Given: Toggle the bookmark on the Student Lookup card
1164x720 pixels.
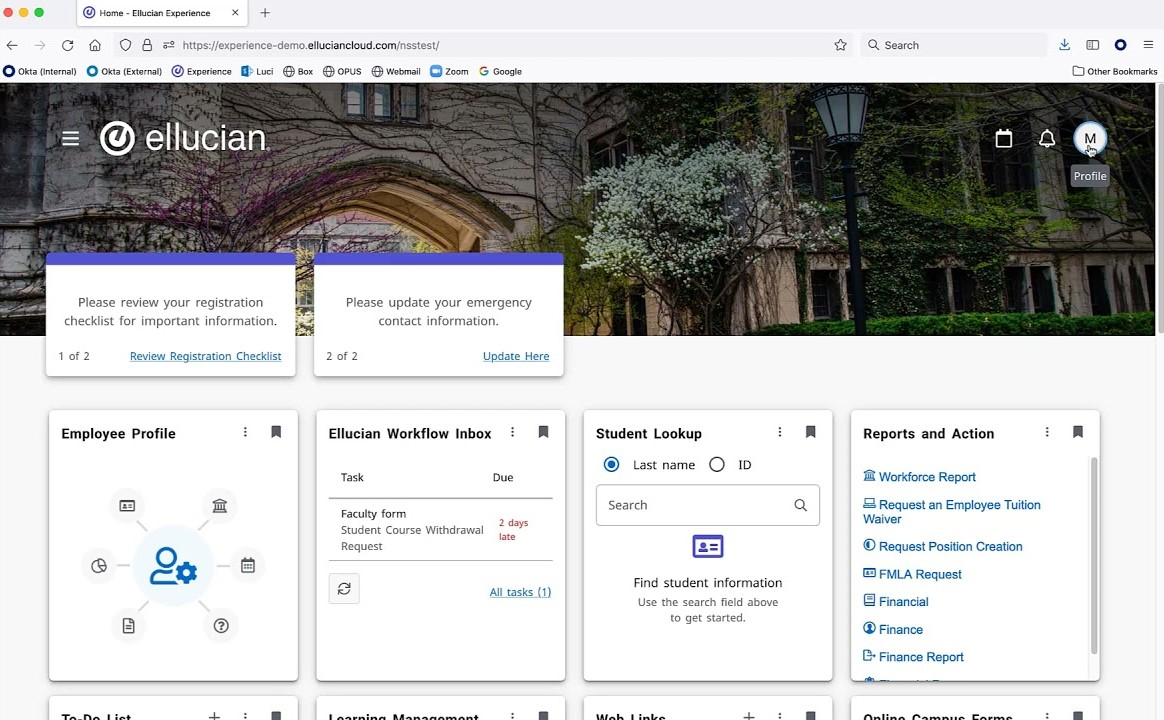Looking at the screenshot, I should 810,432.
